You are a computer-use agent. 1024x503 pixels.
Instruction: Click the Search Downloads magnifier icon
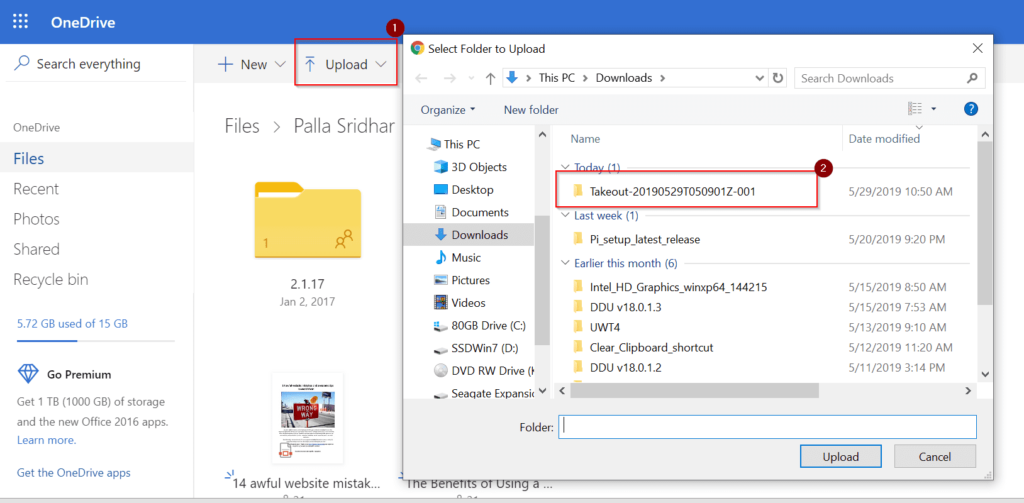pyautogui.click(x=971, y=78)
